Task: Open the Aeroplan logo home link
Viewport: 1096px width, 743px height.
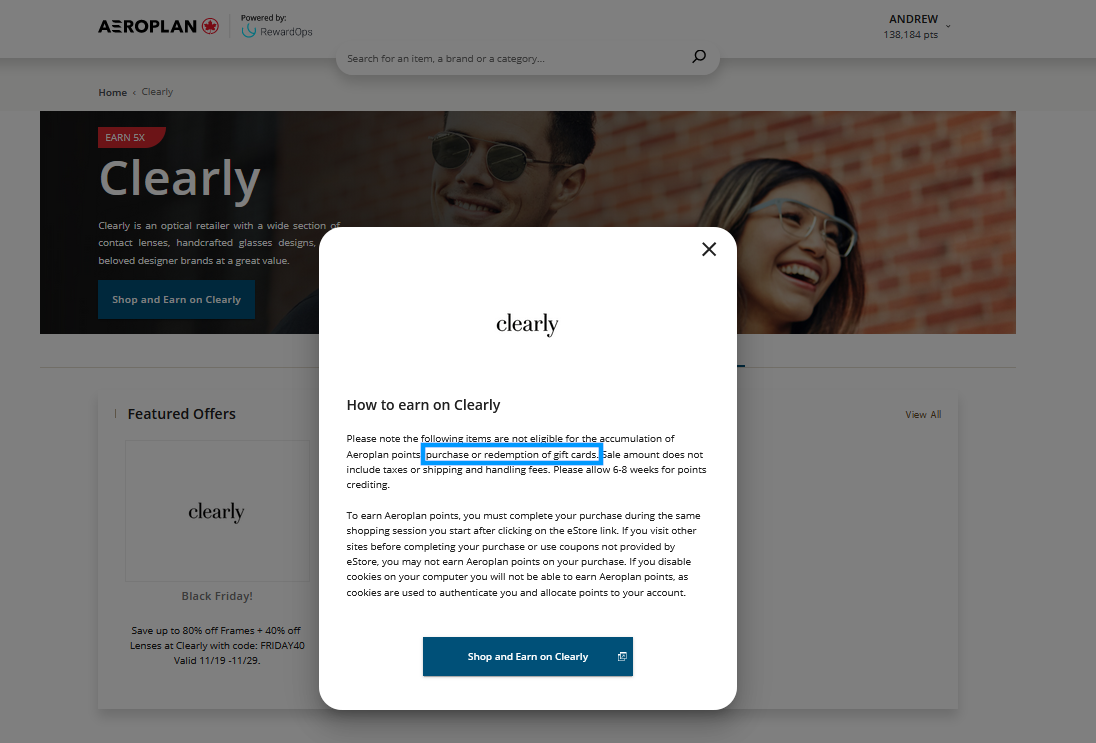Action: tap(158, 27)
